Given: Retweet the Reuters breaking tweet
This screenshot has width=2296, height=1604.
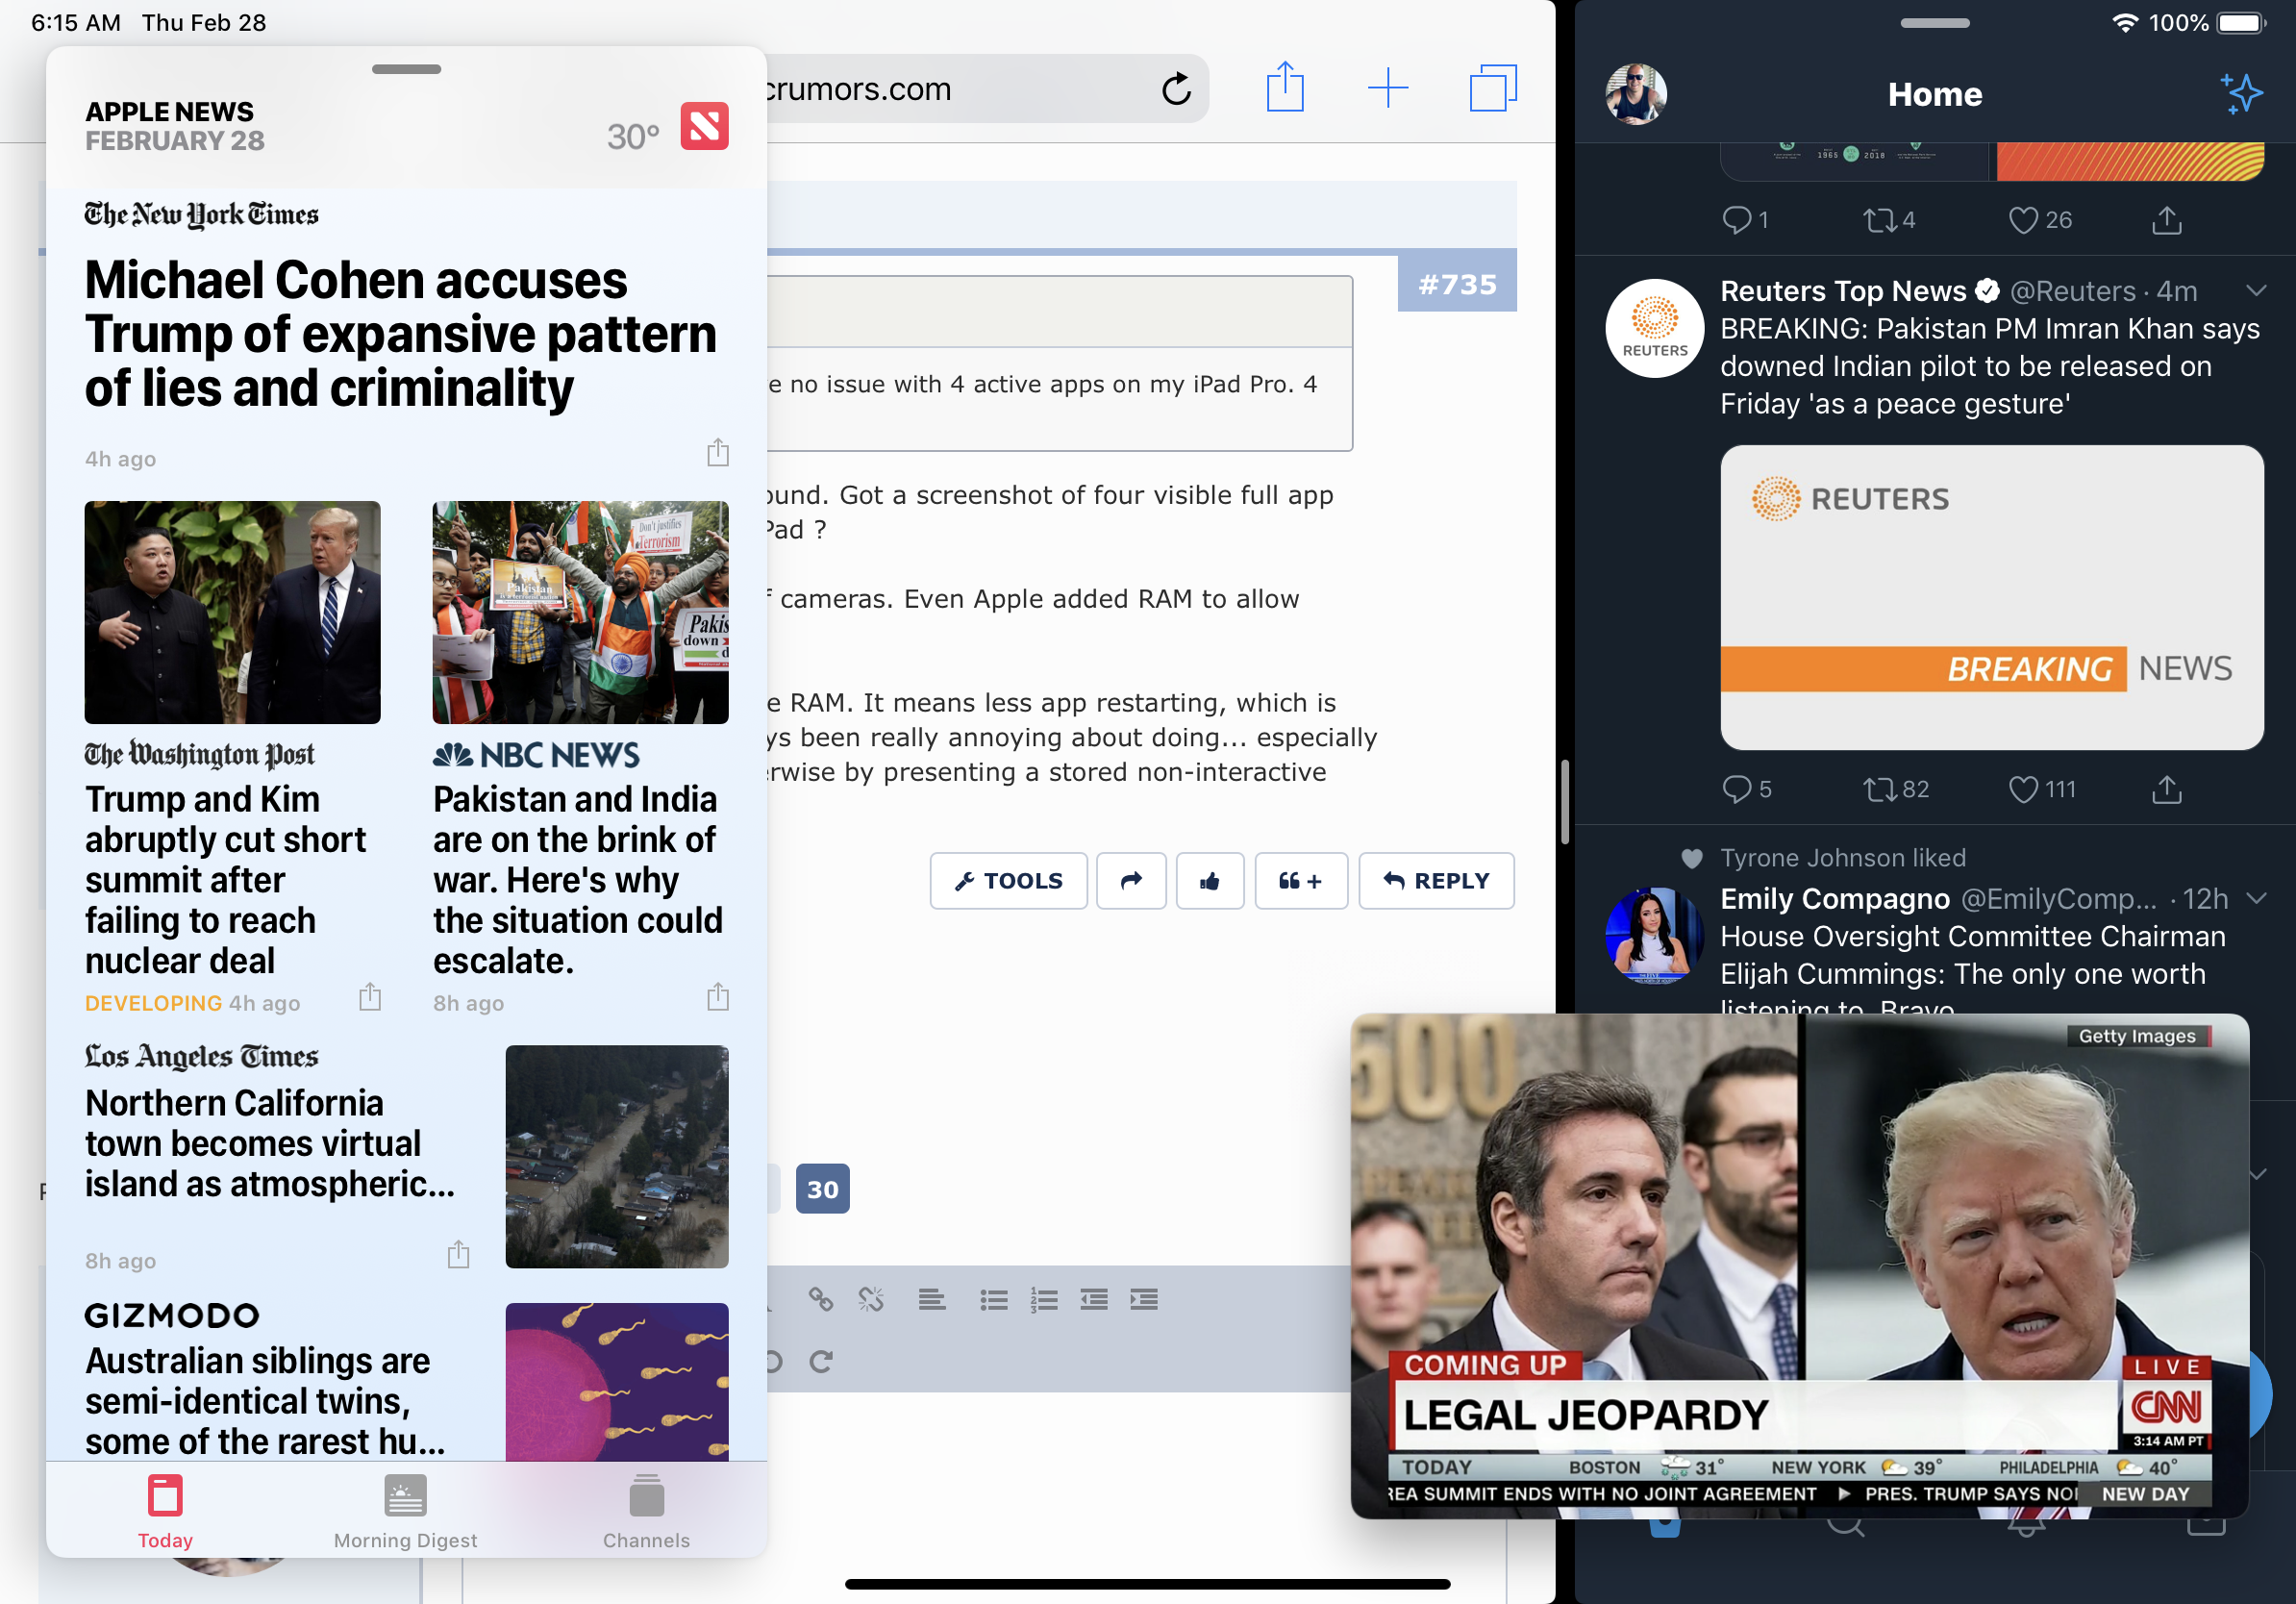Looking at the screenshot, I should coord(1896,789).
